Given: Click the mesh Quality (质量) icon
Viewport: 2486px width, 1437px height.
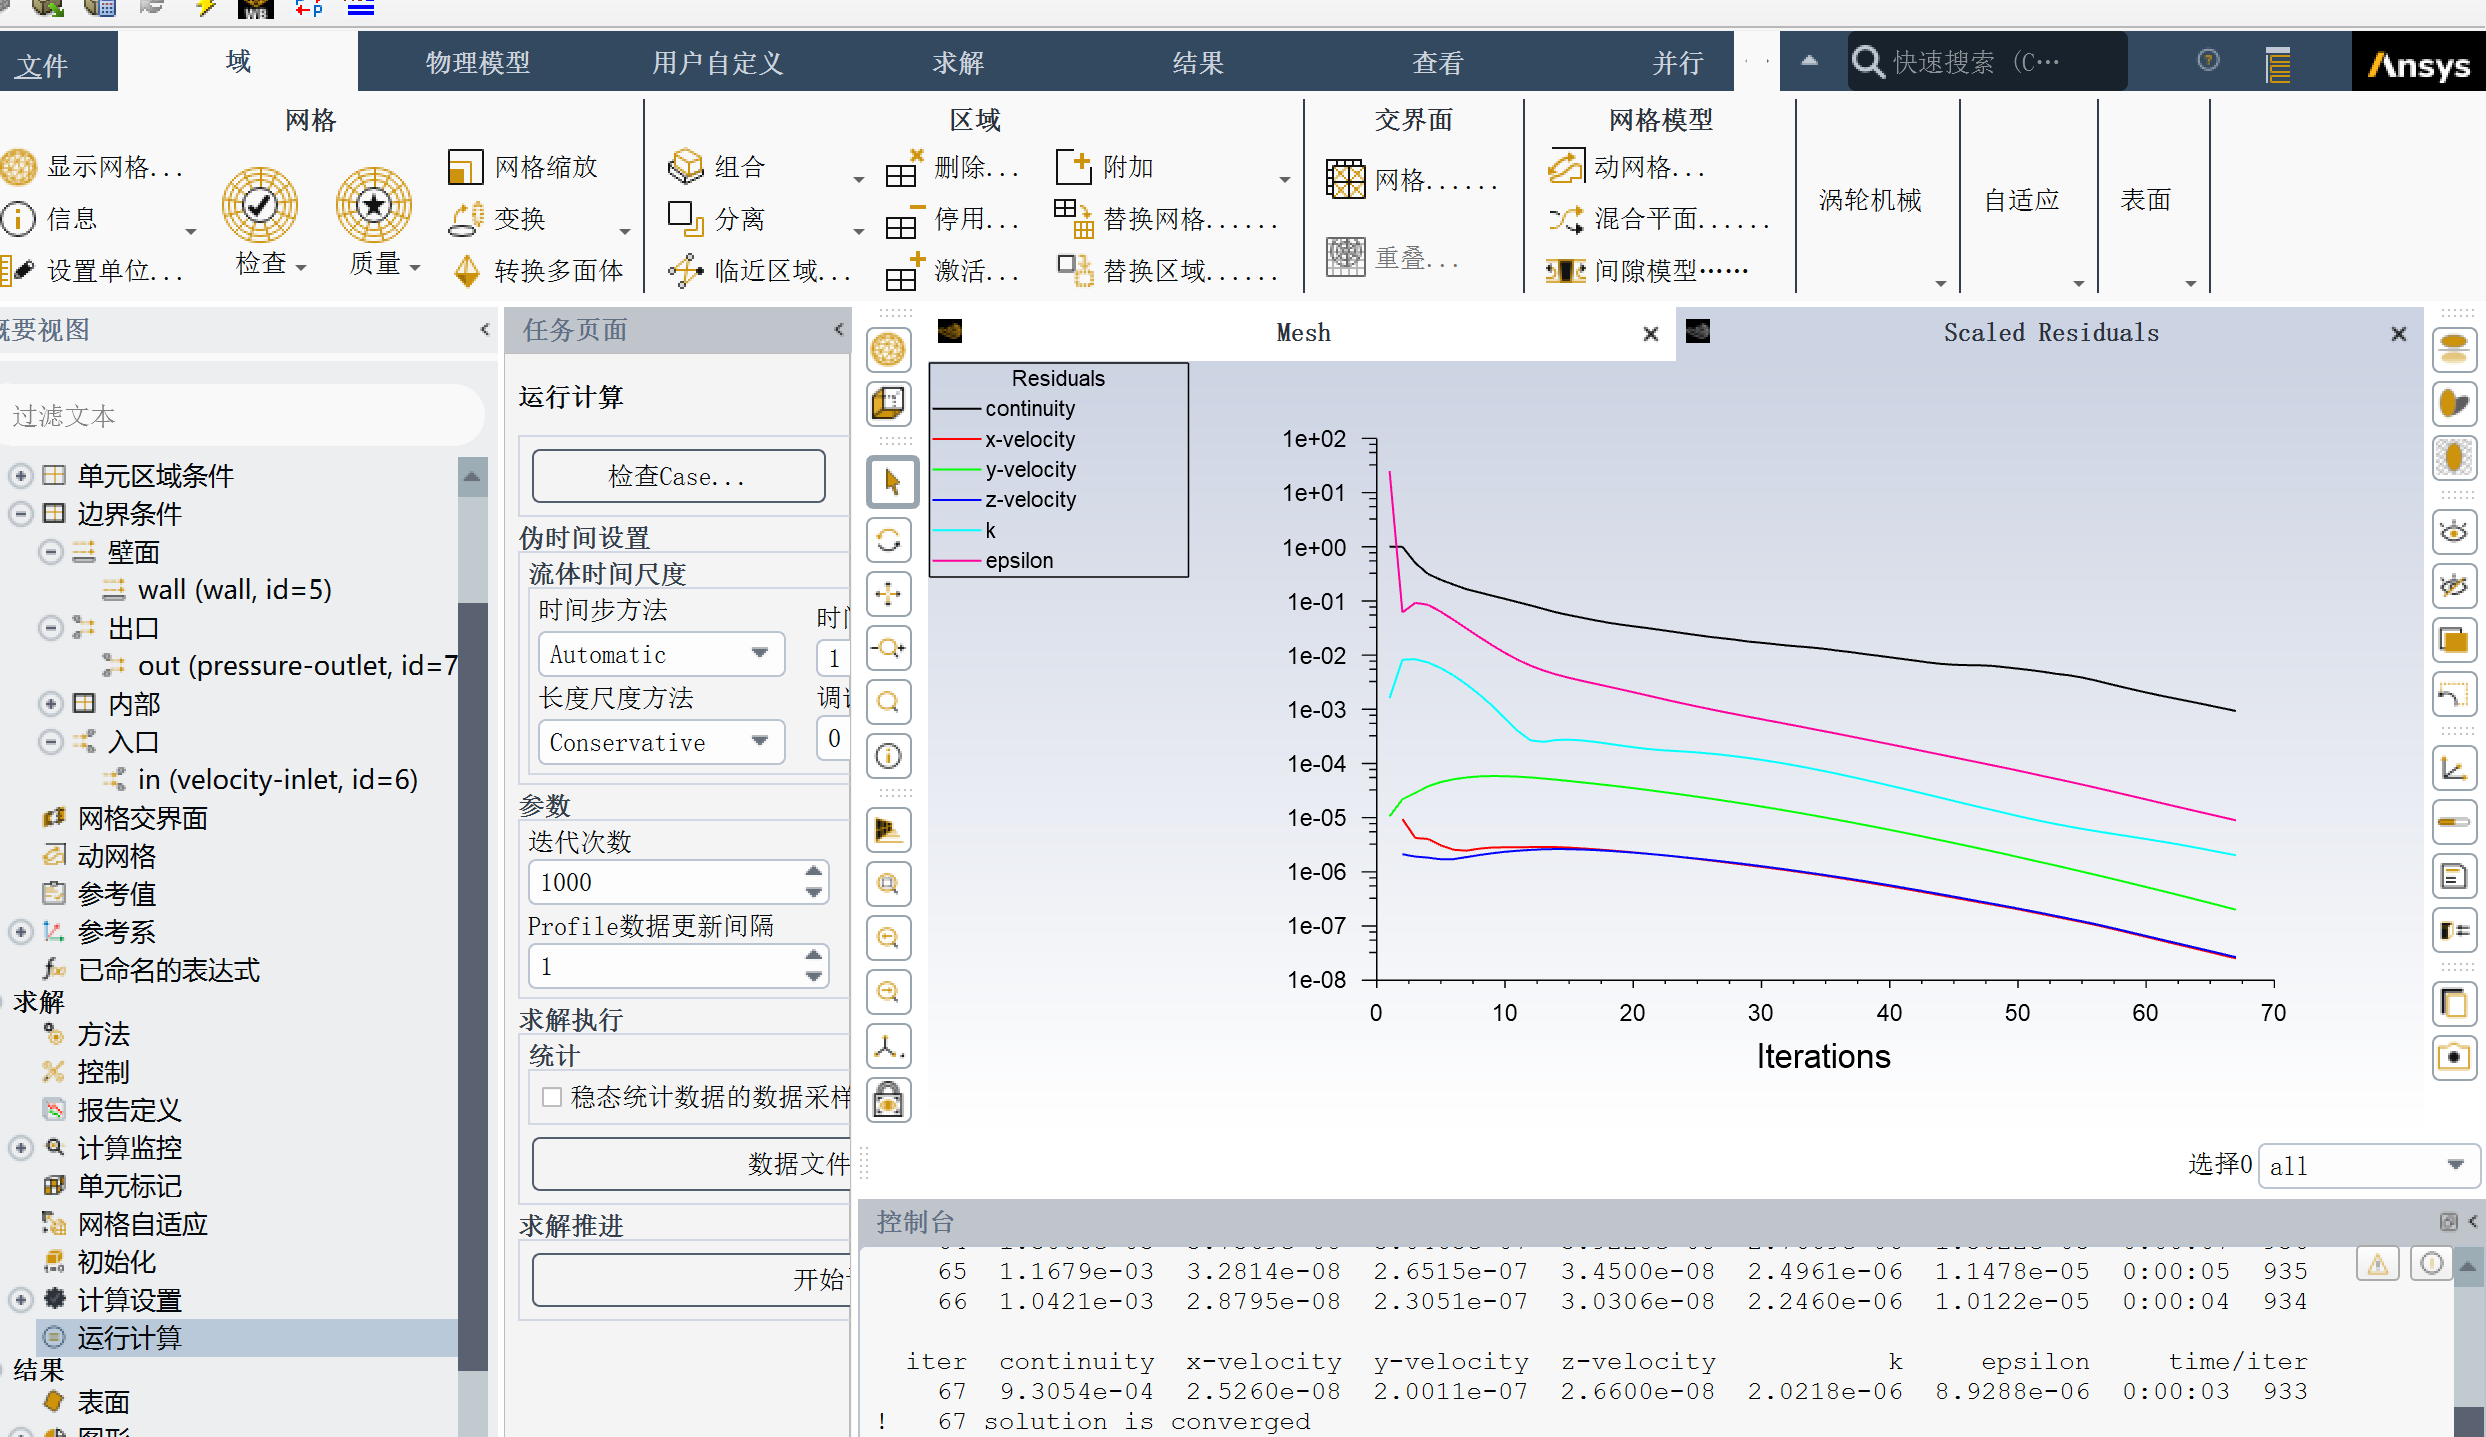Looking at the screenshot, I should click(x=374, y=205).
